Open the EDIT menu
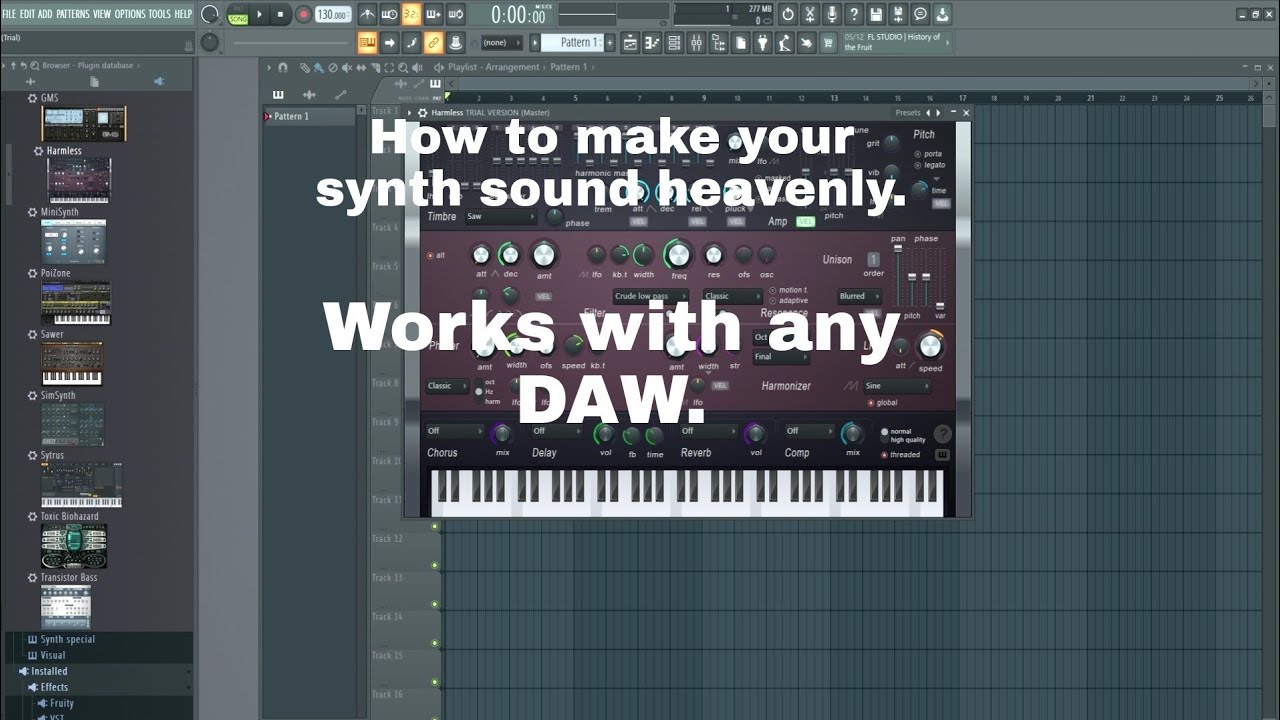Image resolution: width=1280 pixels, height=720 pixels. click(x=27, y=14)
